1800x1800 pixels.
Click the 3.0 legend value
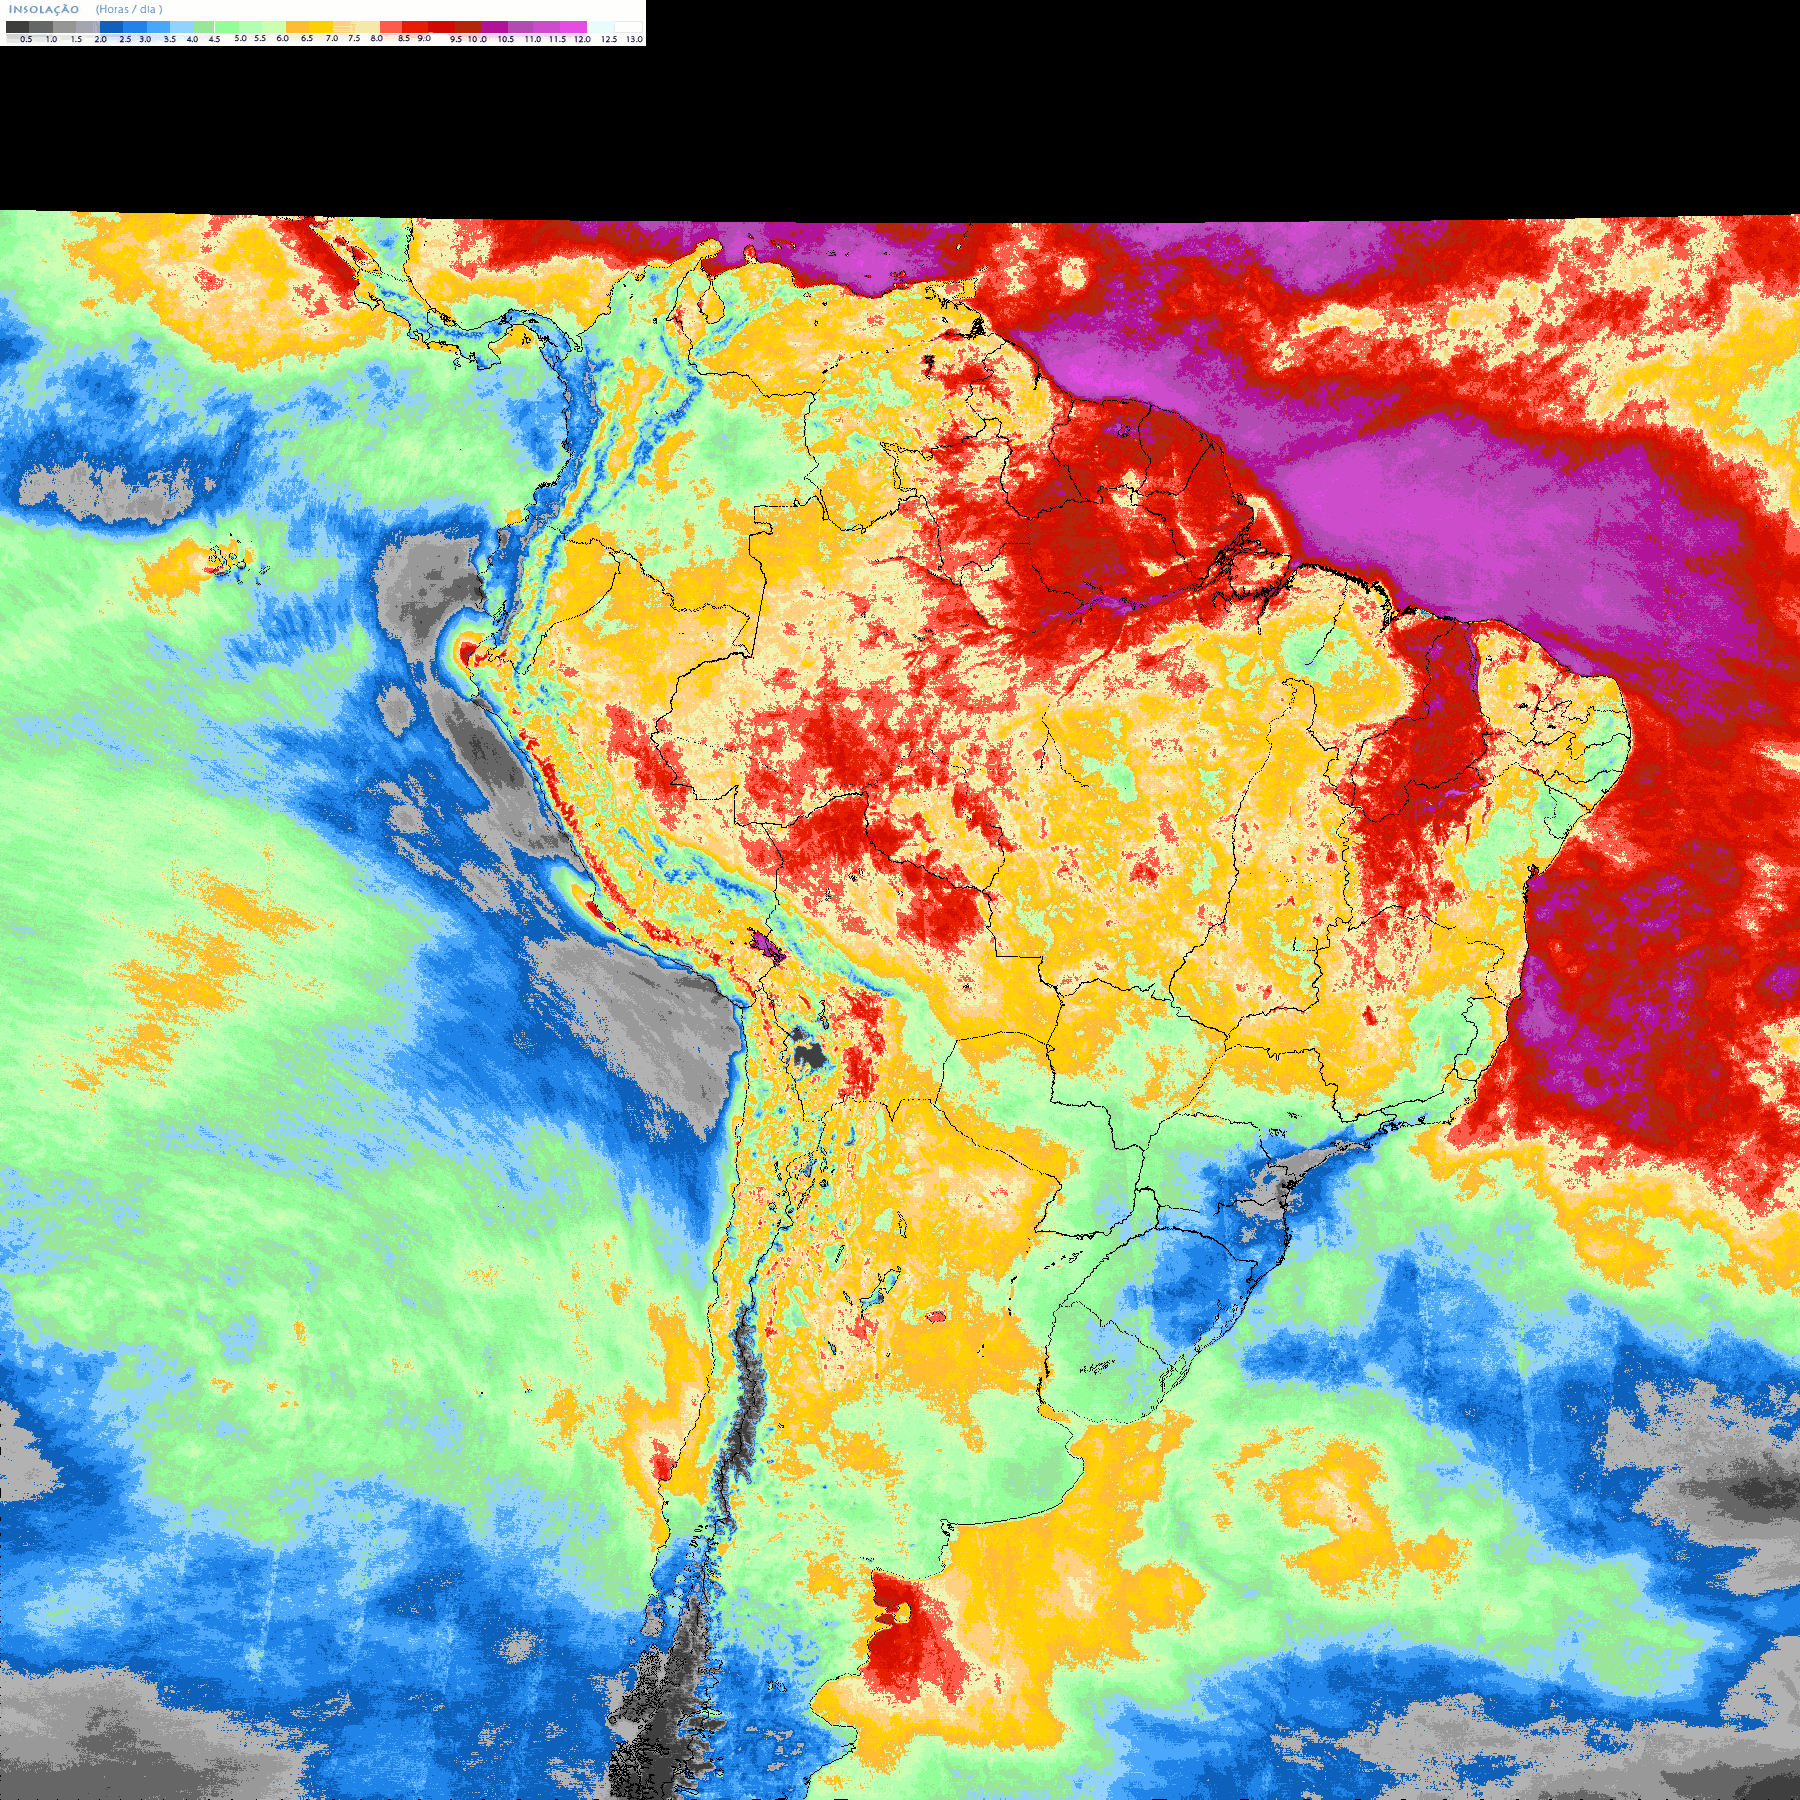(145, 39)
